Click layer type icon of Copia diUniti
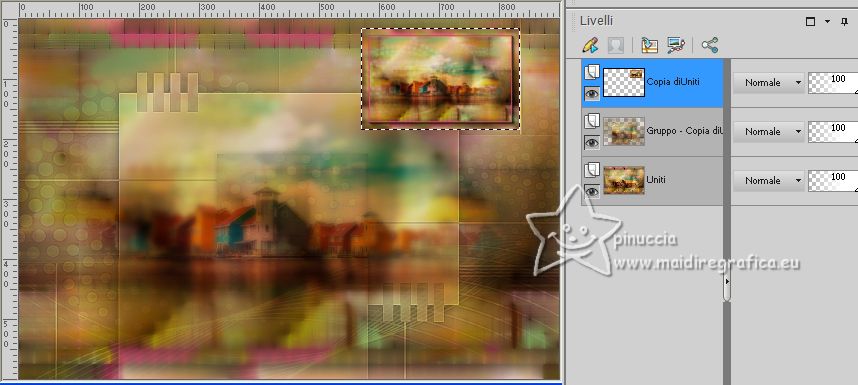 (592, 72)
